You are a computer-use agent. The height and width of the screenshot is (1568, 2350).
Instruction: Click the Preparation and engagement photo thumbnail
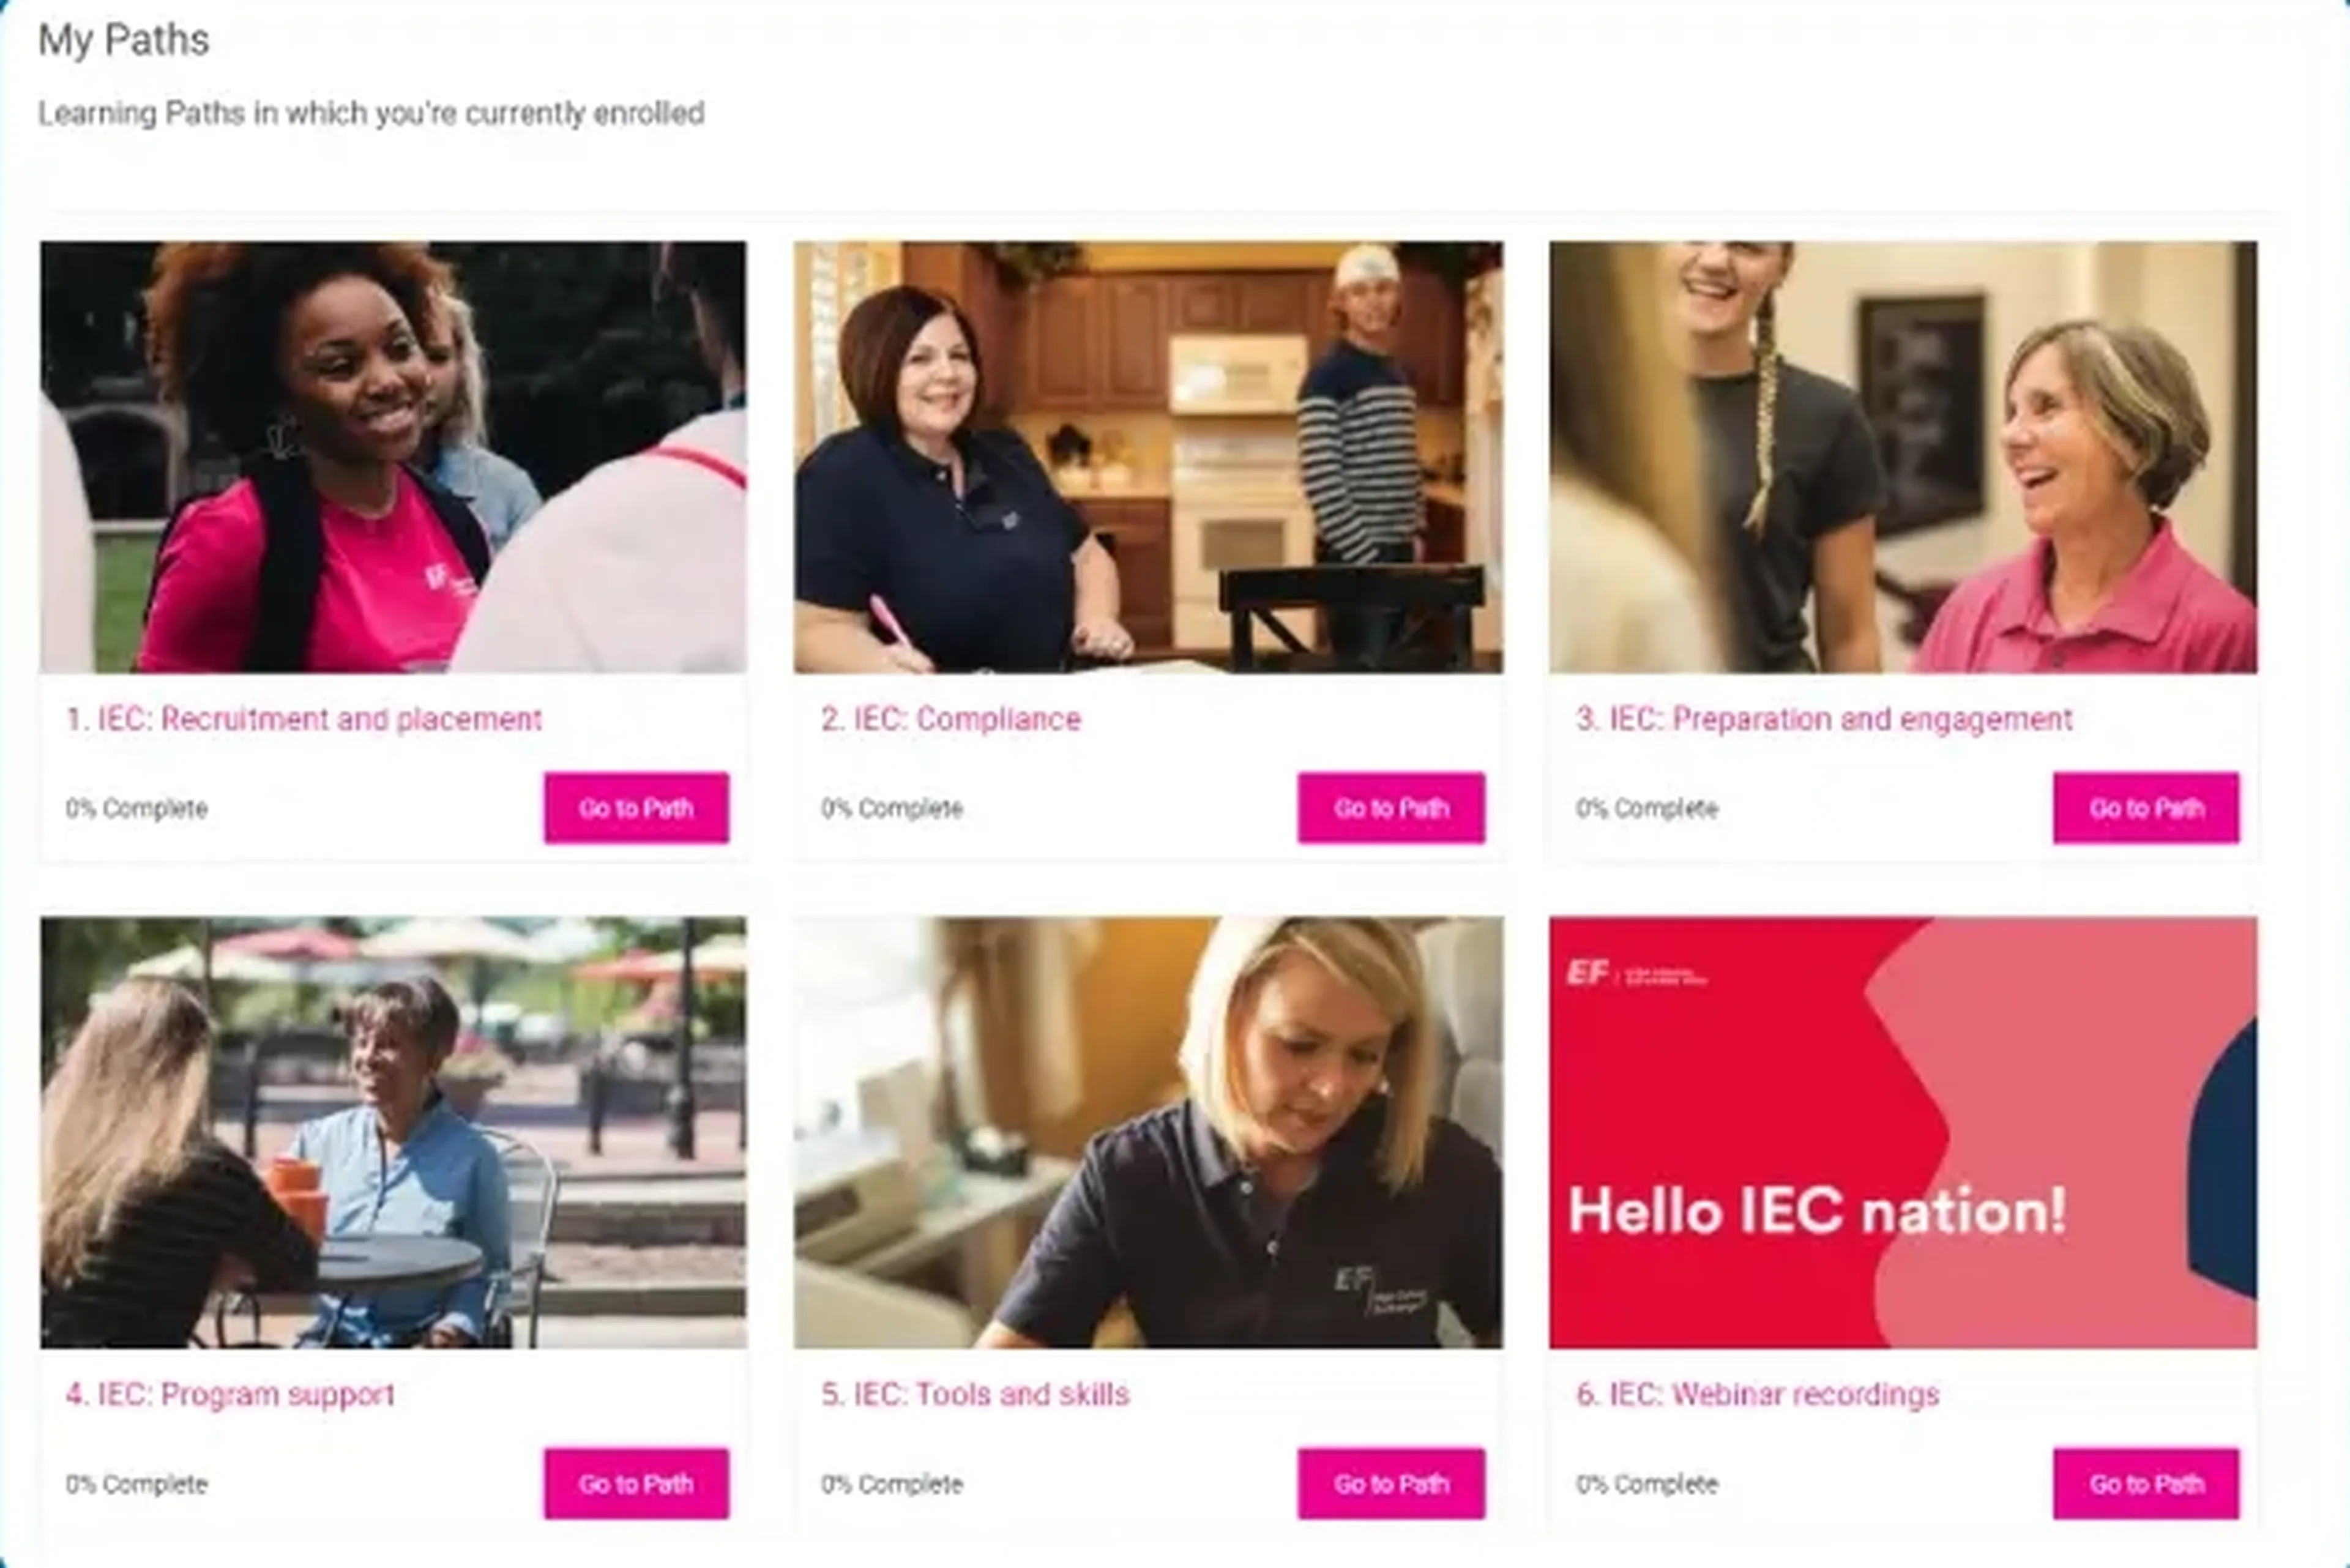1903,457
